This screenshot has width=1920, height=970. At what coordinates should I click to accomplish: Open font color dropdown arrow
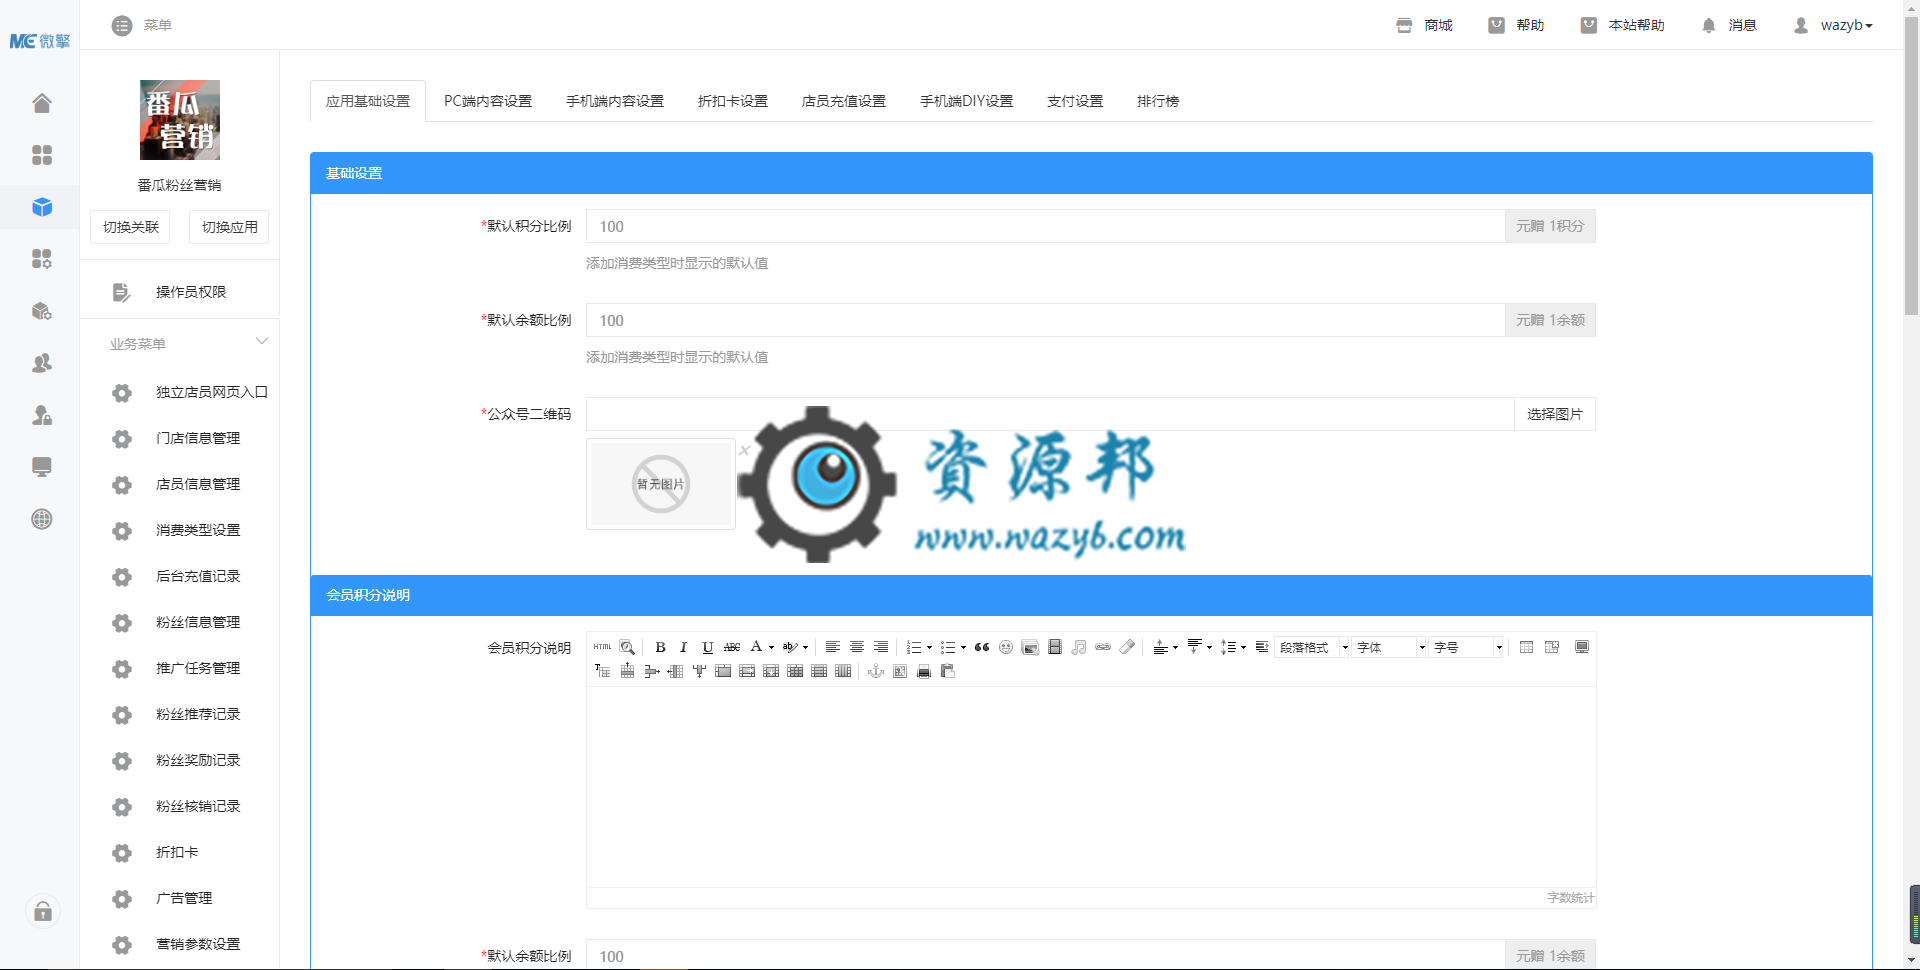click(x=771, y=647)
